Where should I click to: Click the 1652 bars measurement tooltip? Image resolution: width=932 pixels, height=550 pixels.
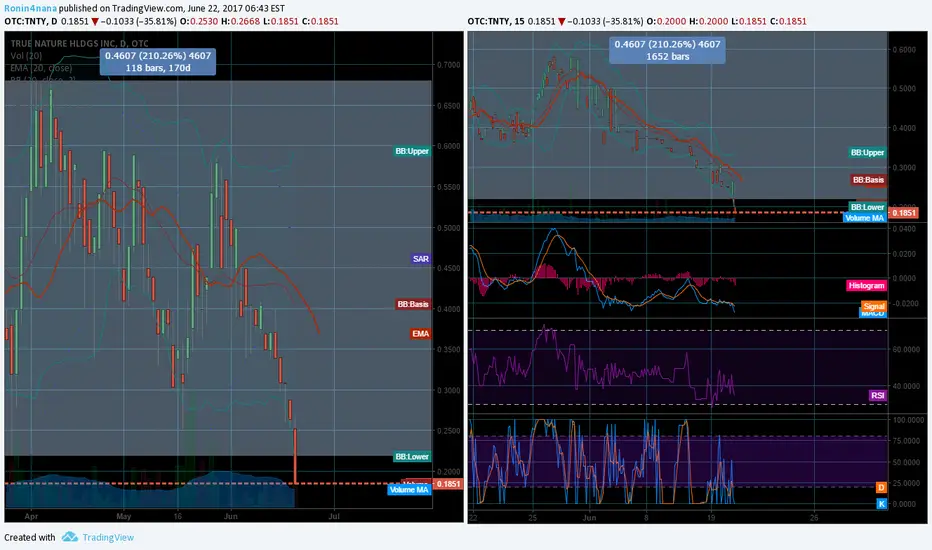coord(667,51)
